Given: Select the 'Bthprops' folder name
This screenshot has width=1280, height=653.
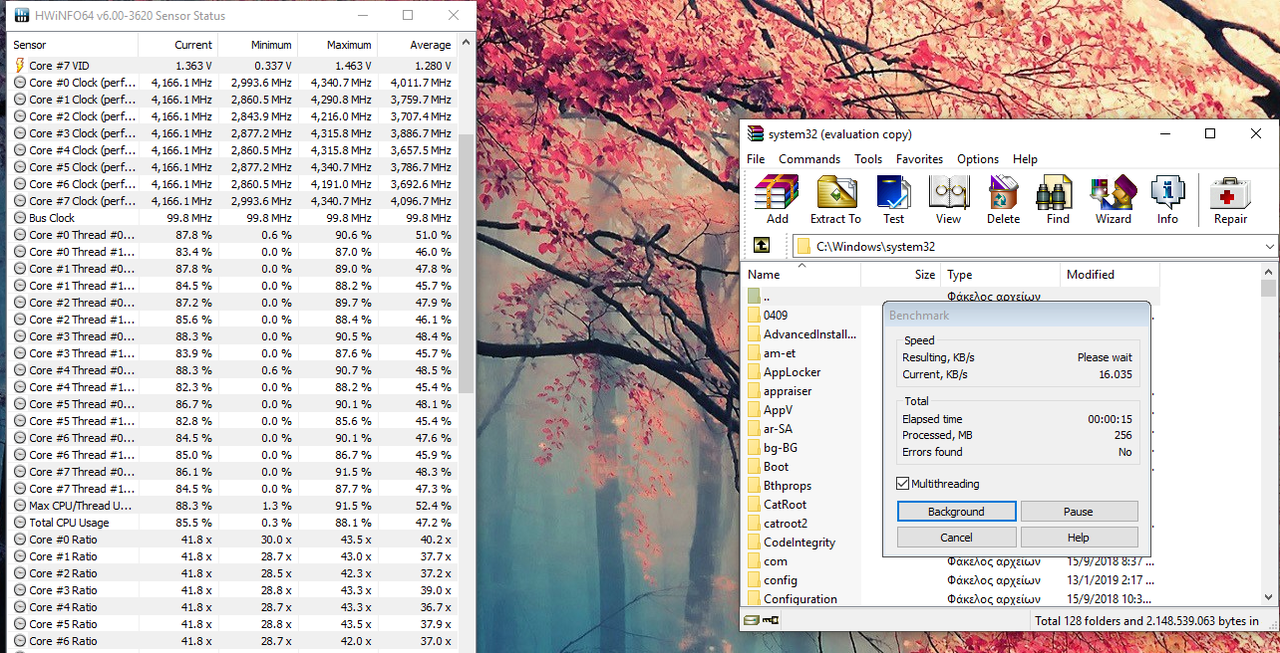Looking at the screenshot, I should click(x=787, y=486).
